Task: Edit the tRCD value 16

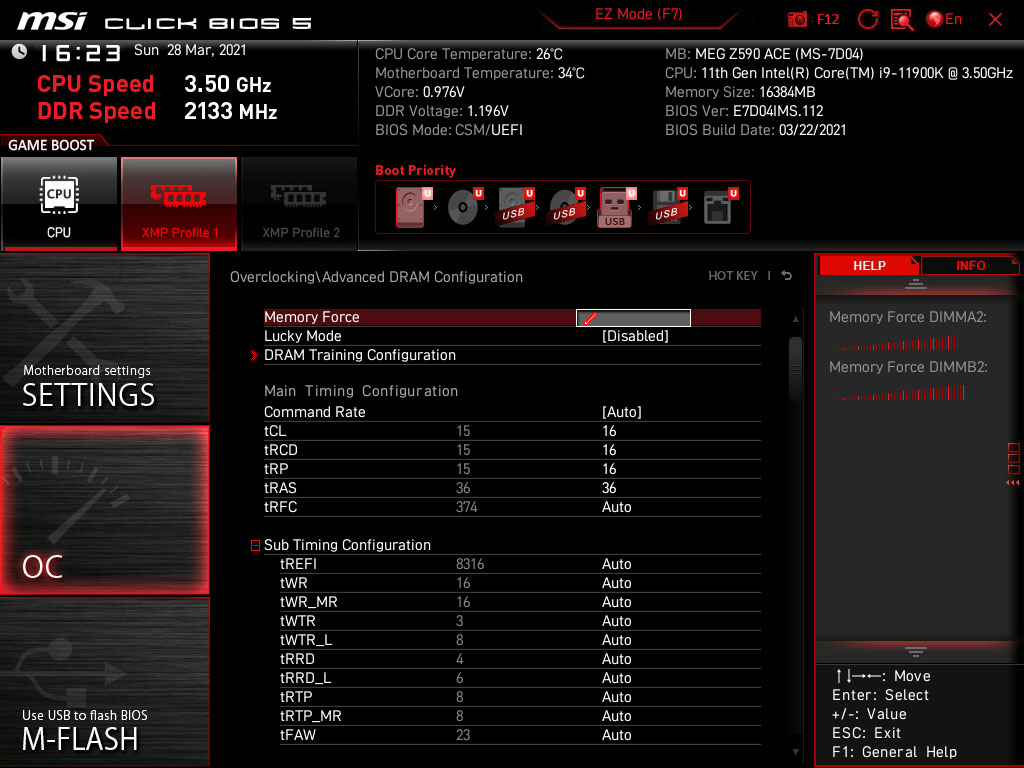Action: pyautogui.click(x=609, y=450)
